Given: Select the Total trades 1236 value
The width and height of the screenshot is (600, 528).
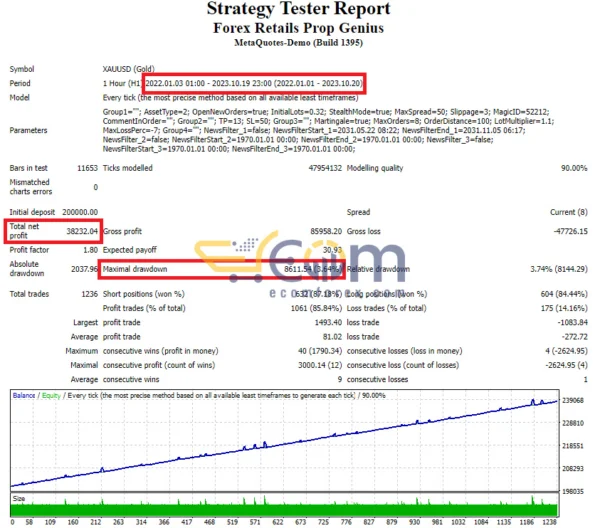Looking at the screenshot, I should pos(85,294).
